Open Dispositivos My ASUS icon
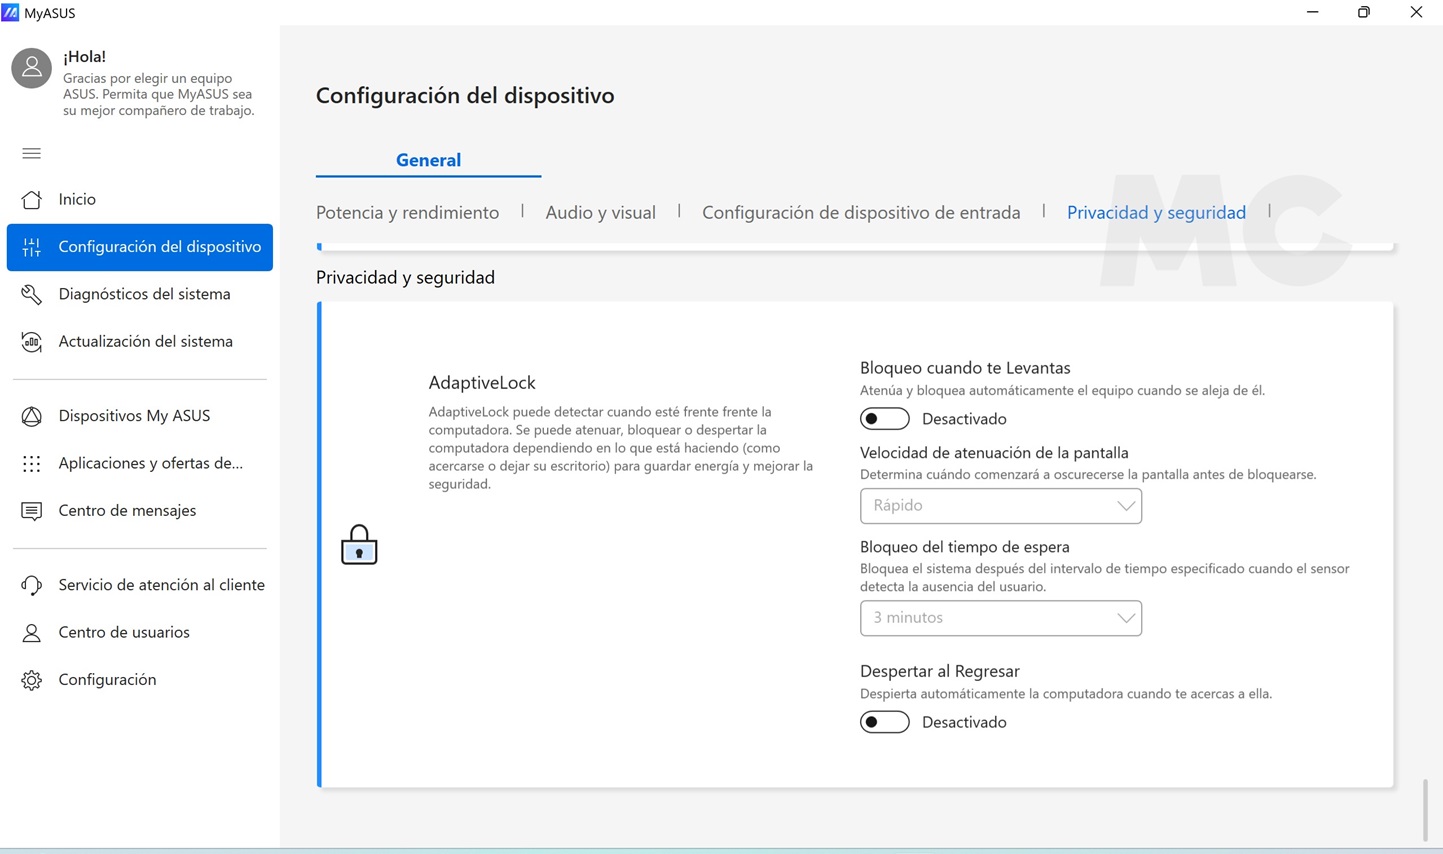 [x=32, y=416]
